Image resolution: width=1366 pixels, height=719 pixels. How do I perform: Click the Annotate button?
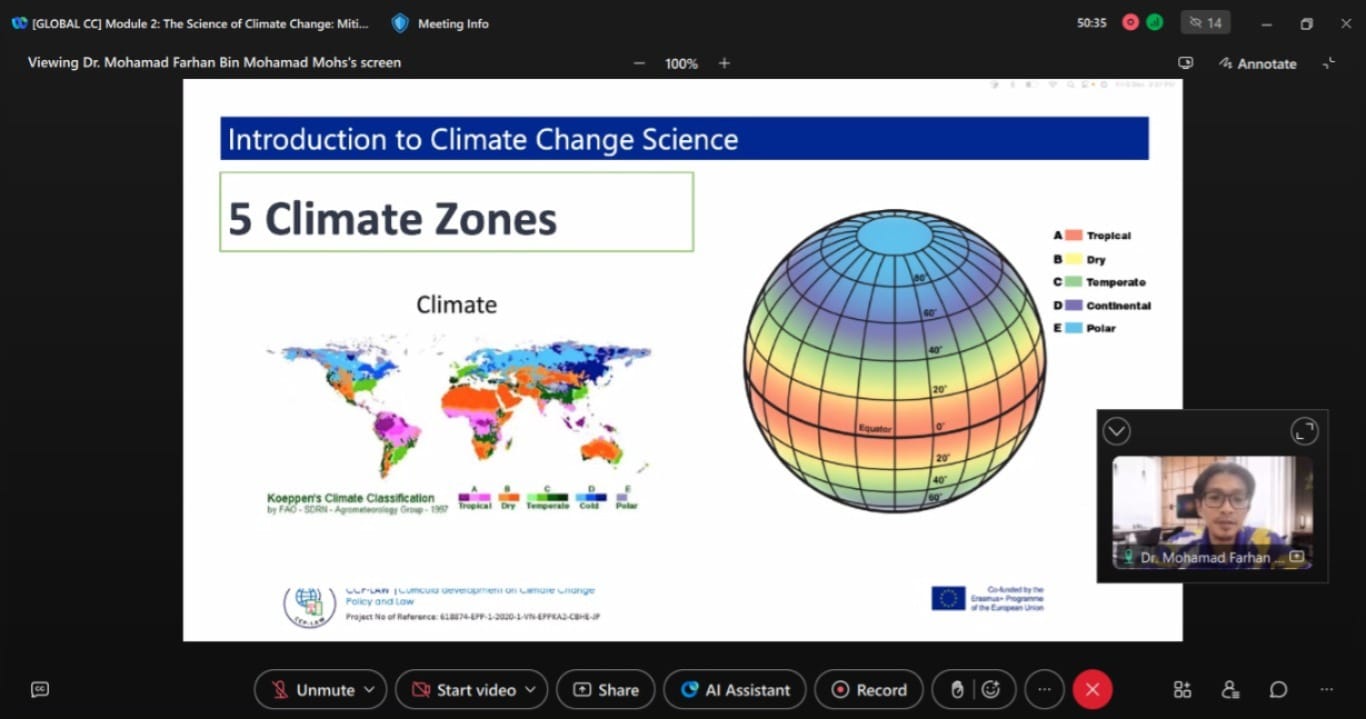click(1257, 63)
